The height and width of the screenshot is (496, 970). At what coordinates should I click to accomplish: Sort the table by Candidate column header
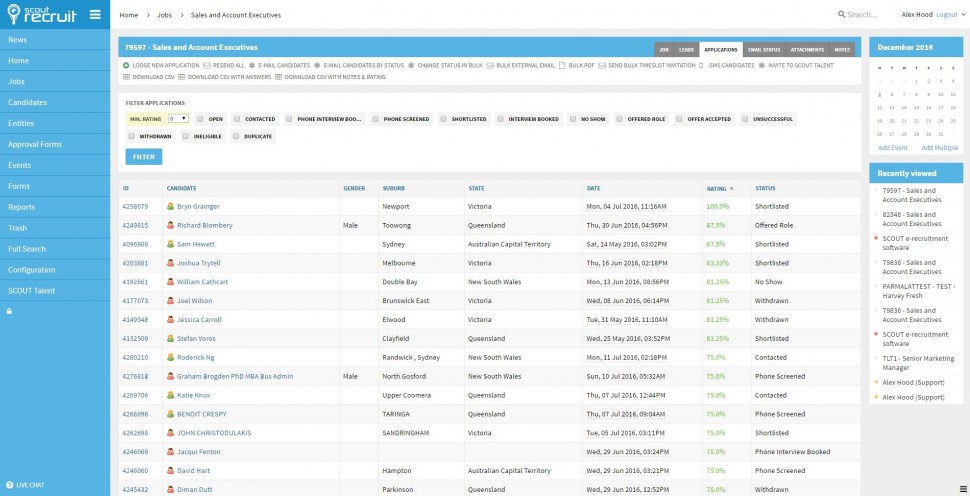click(181, 189)
